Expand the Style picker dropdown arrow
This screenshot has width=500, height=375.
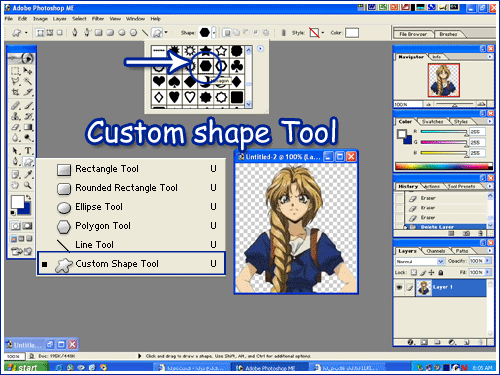[323, 33]
